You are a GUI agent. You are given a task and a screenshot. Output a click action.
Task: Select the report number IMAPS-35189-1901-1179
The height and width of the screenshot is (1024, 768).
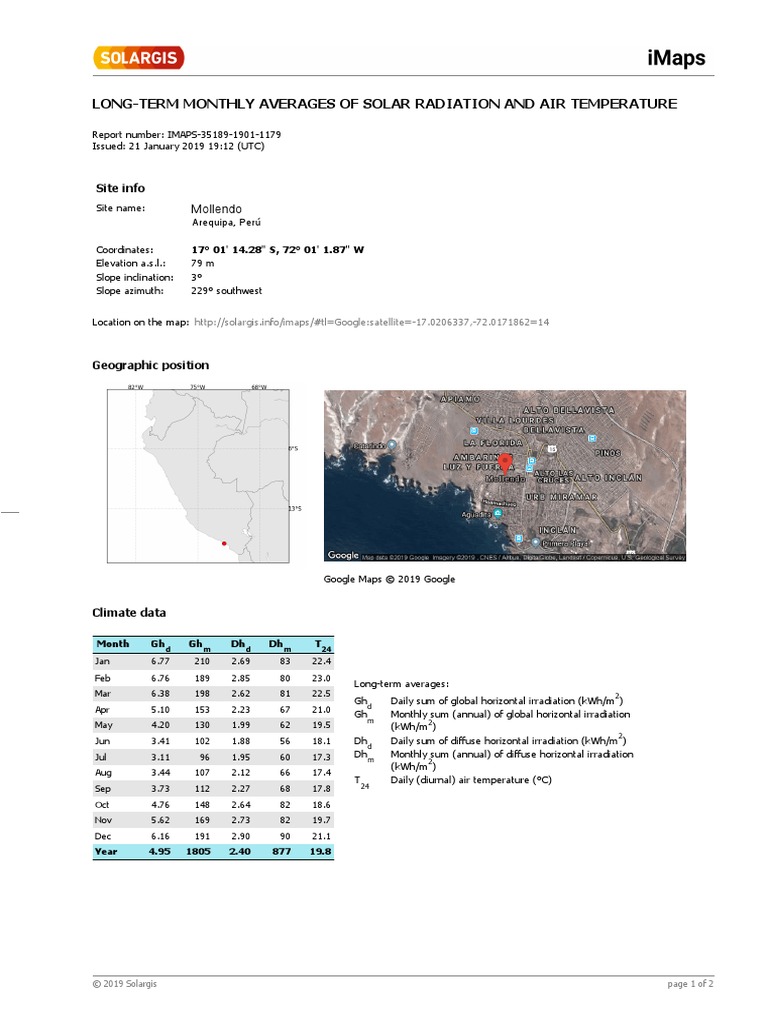point(224,135)
